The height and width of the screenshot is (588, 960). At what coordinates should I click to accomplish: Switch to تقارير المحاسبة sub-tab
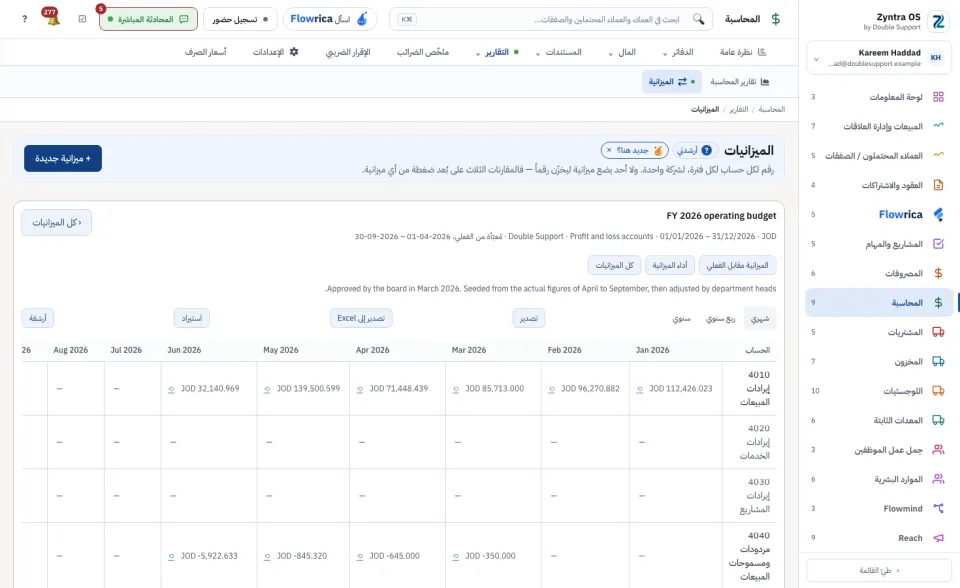(x=740, y=81)
